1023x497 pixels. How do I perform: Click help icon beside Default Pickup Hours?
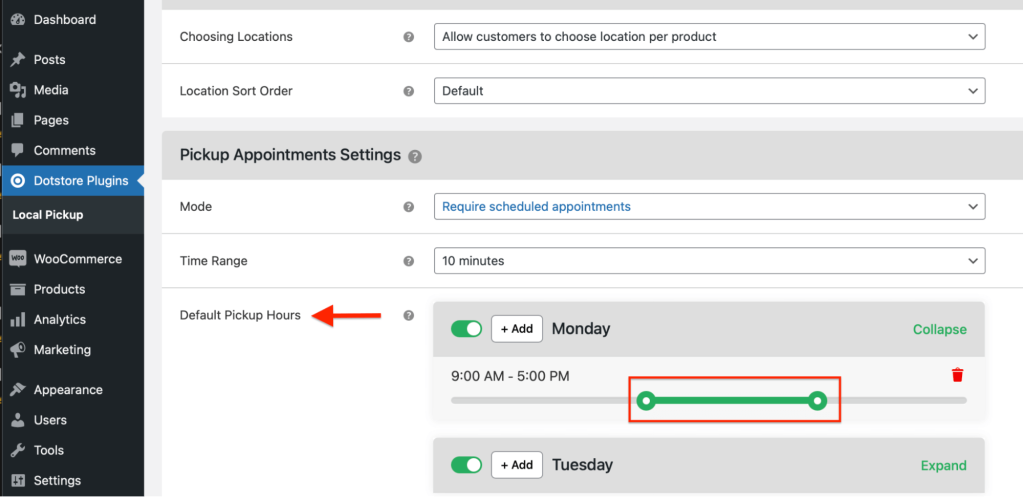(408, 315)
